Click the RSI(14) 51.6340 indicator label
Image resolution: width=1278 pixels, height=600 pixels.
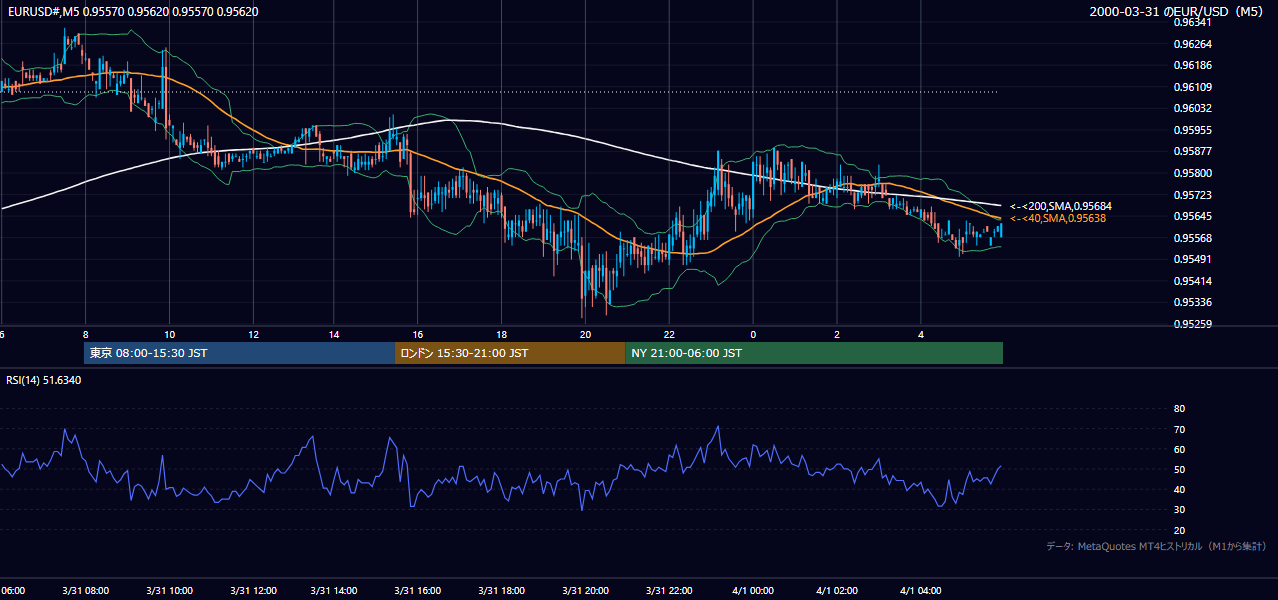click(x=43, y=380)
